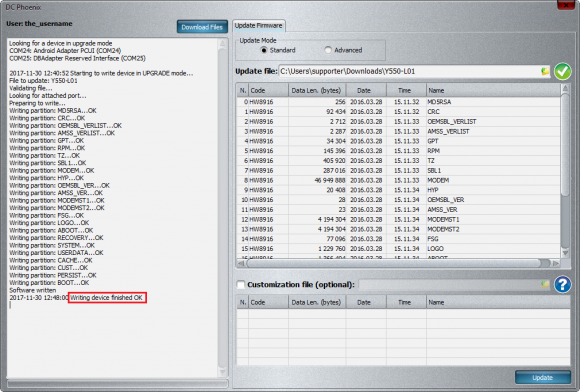Browse for update file using folder icon

tap(545, 71)
